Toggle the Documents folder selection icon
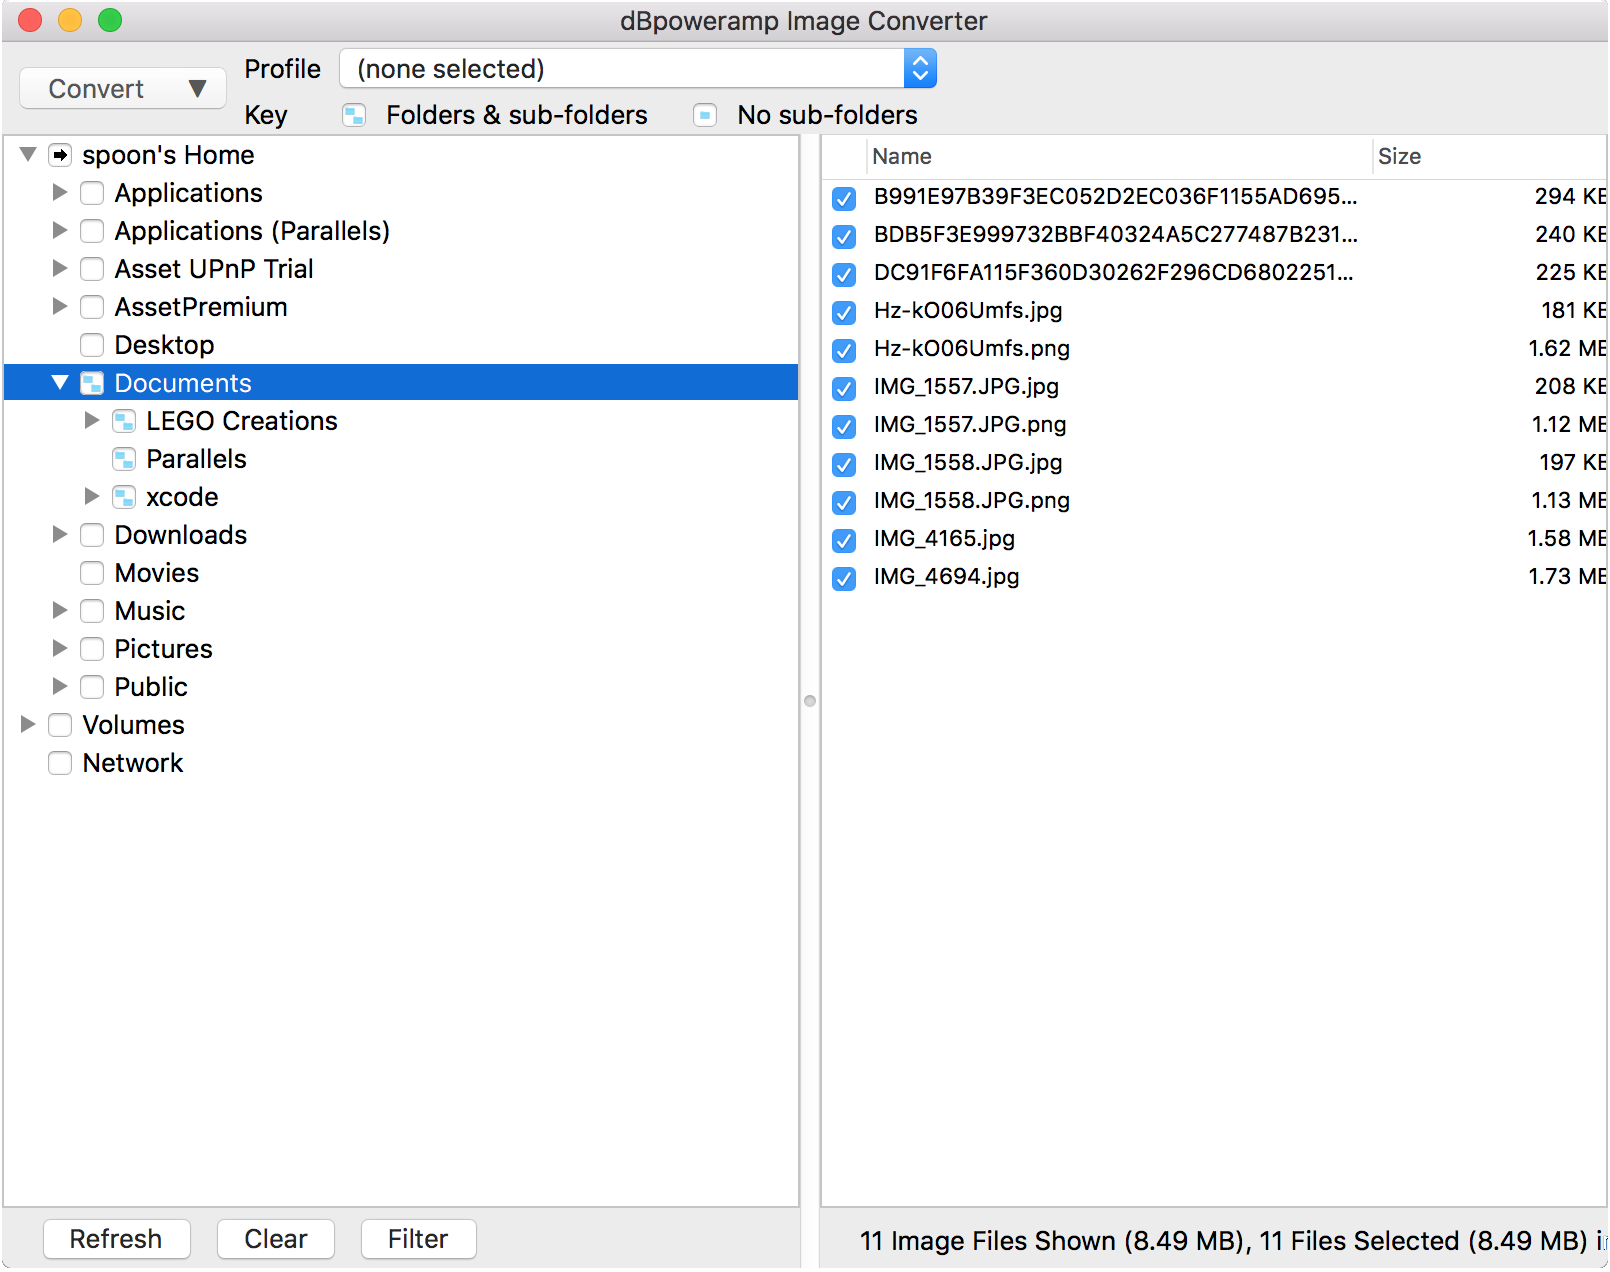Viewport: 1610px width, 1272px height. coord(92,383)
